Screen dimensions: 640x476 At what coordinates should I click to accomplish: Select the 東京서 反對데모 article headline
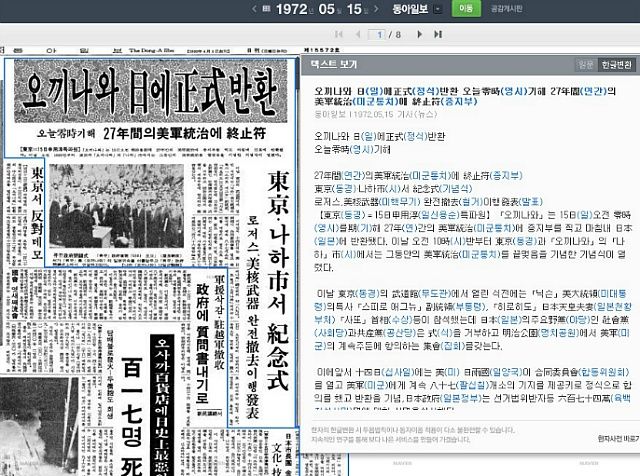coord(38,213)
